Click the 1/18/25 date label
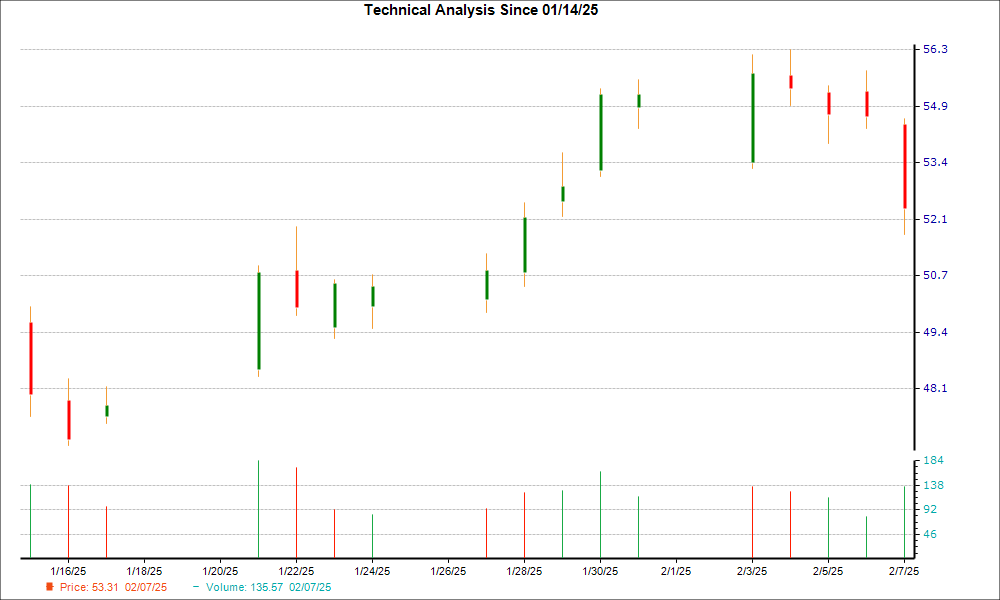Viewport: 1000px width, 600px height. (144, 571)
